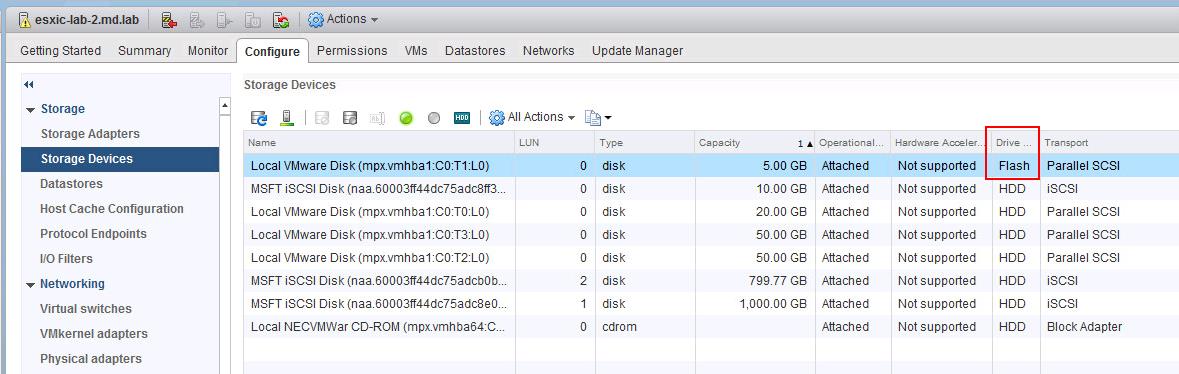
Task: Click the gear icon beside All Actions
Action: 496,117
